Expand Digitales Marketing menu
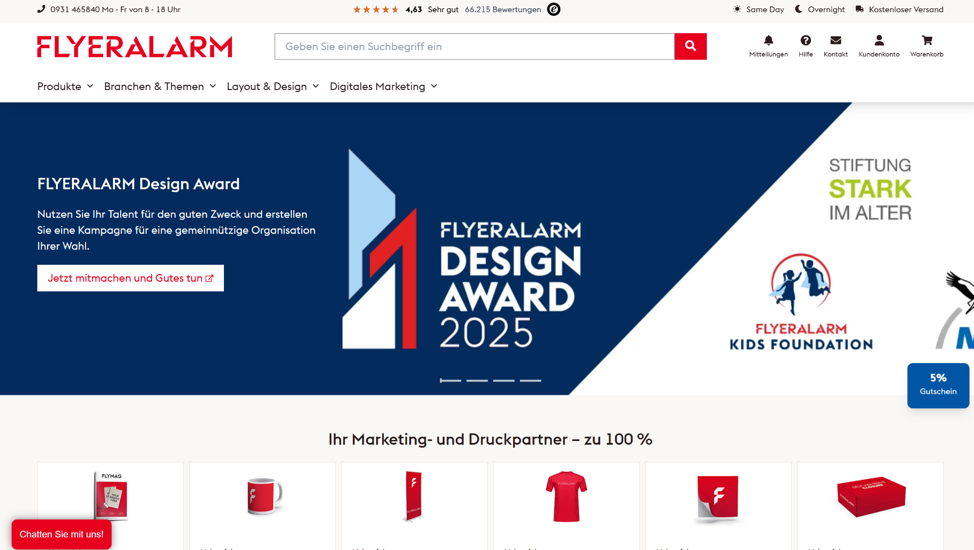 [x=383, y=86]
